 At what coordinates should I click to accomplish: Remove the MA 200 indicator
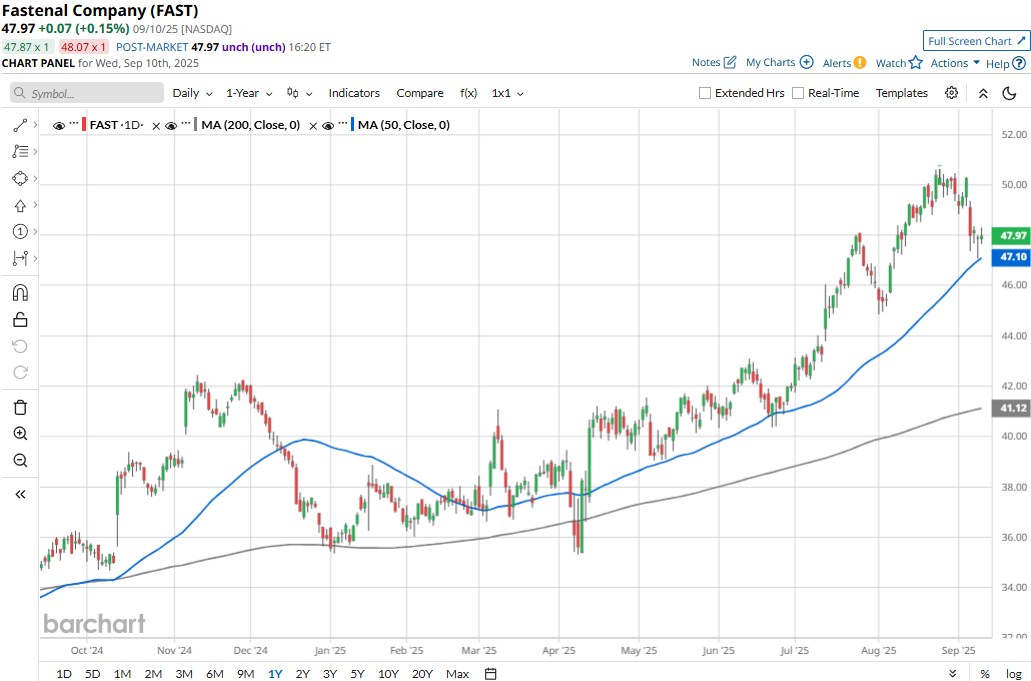click(313, 126)
